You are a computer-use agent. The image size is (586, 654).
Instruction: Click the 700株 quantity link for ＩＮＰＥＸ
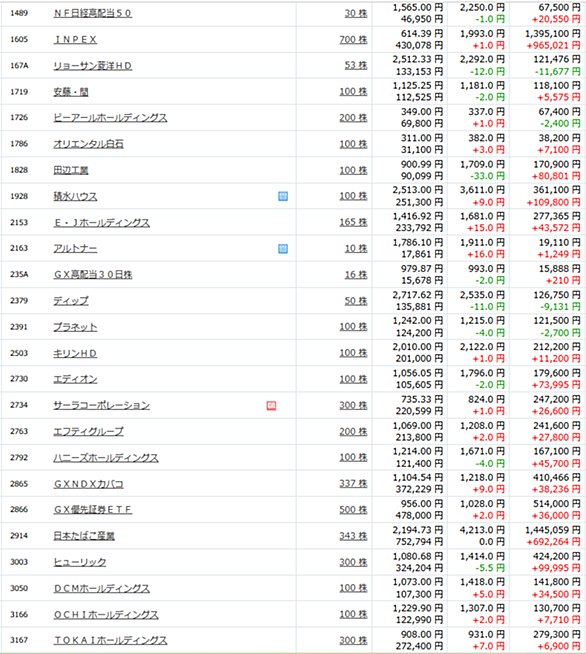click(x=353, y=40)
